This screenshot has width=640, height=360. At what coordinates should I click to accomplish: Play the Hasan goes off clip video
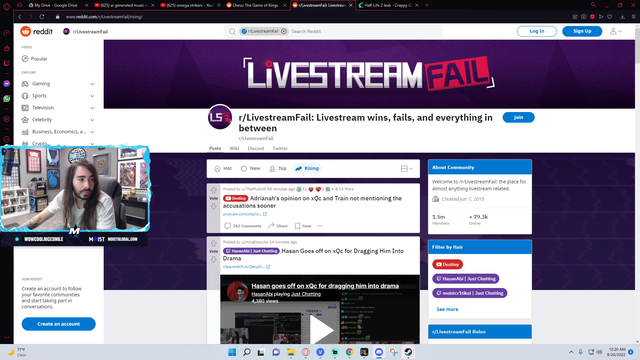[x=321, y=330]
